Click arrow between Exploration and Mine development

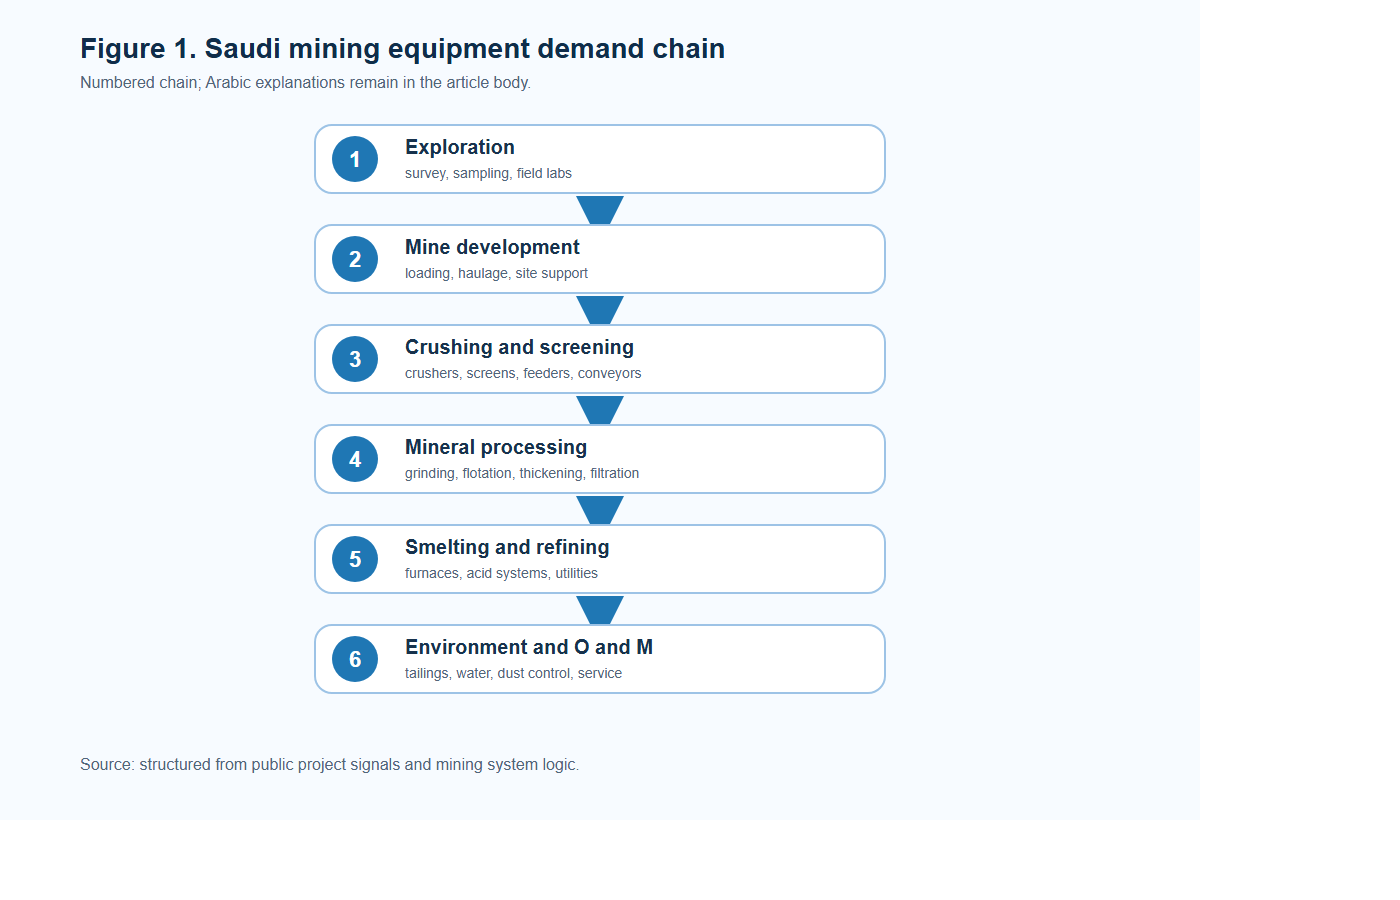click(x=600, y=209)
